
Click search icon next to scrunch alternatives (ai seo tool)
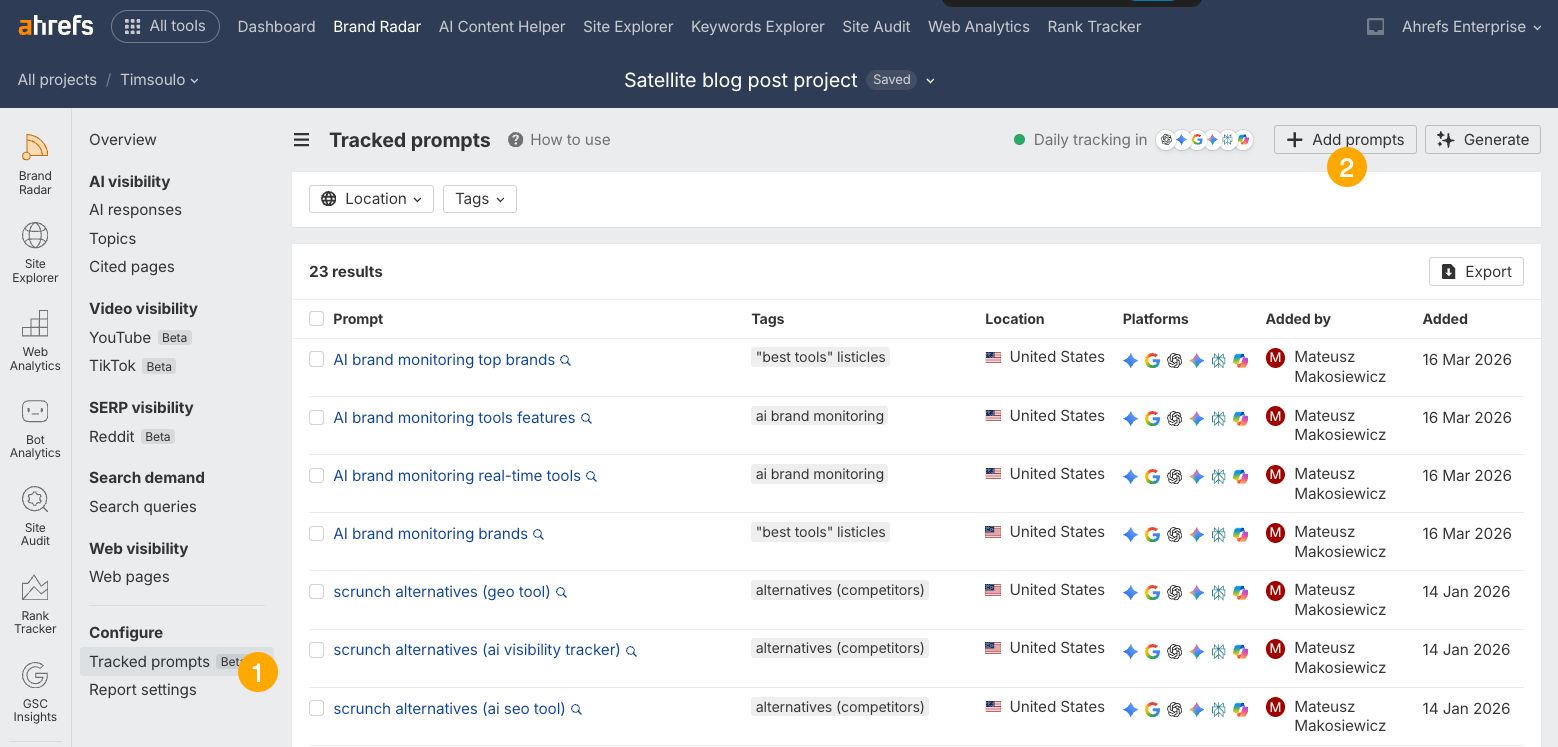[x=576, y=709]
